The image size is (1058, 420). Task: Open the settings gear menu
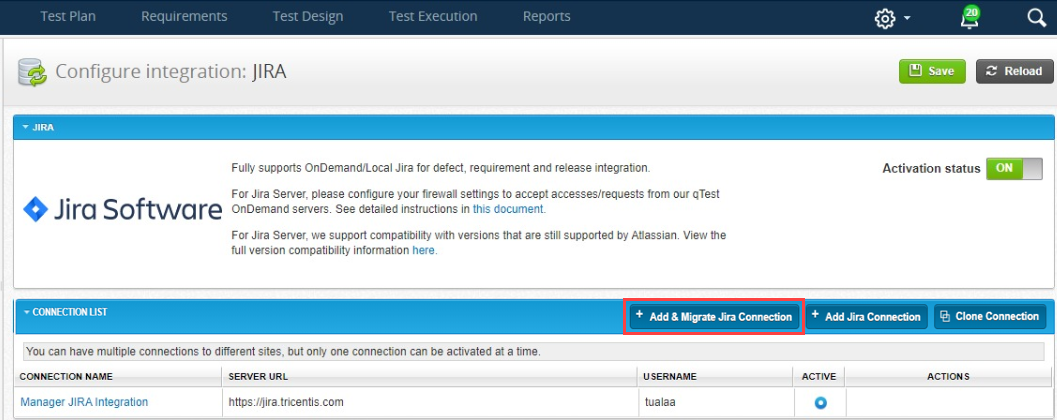[885, 18]
